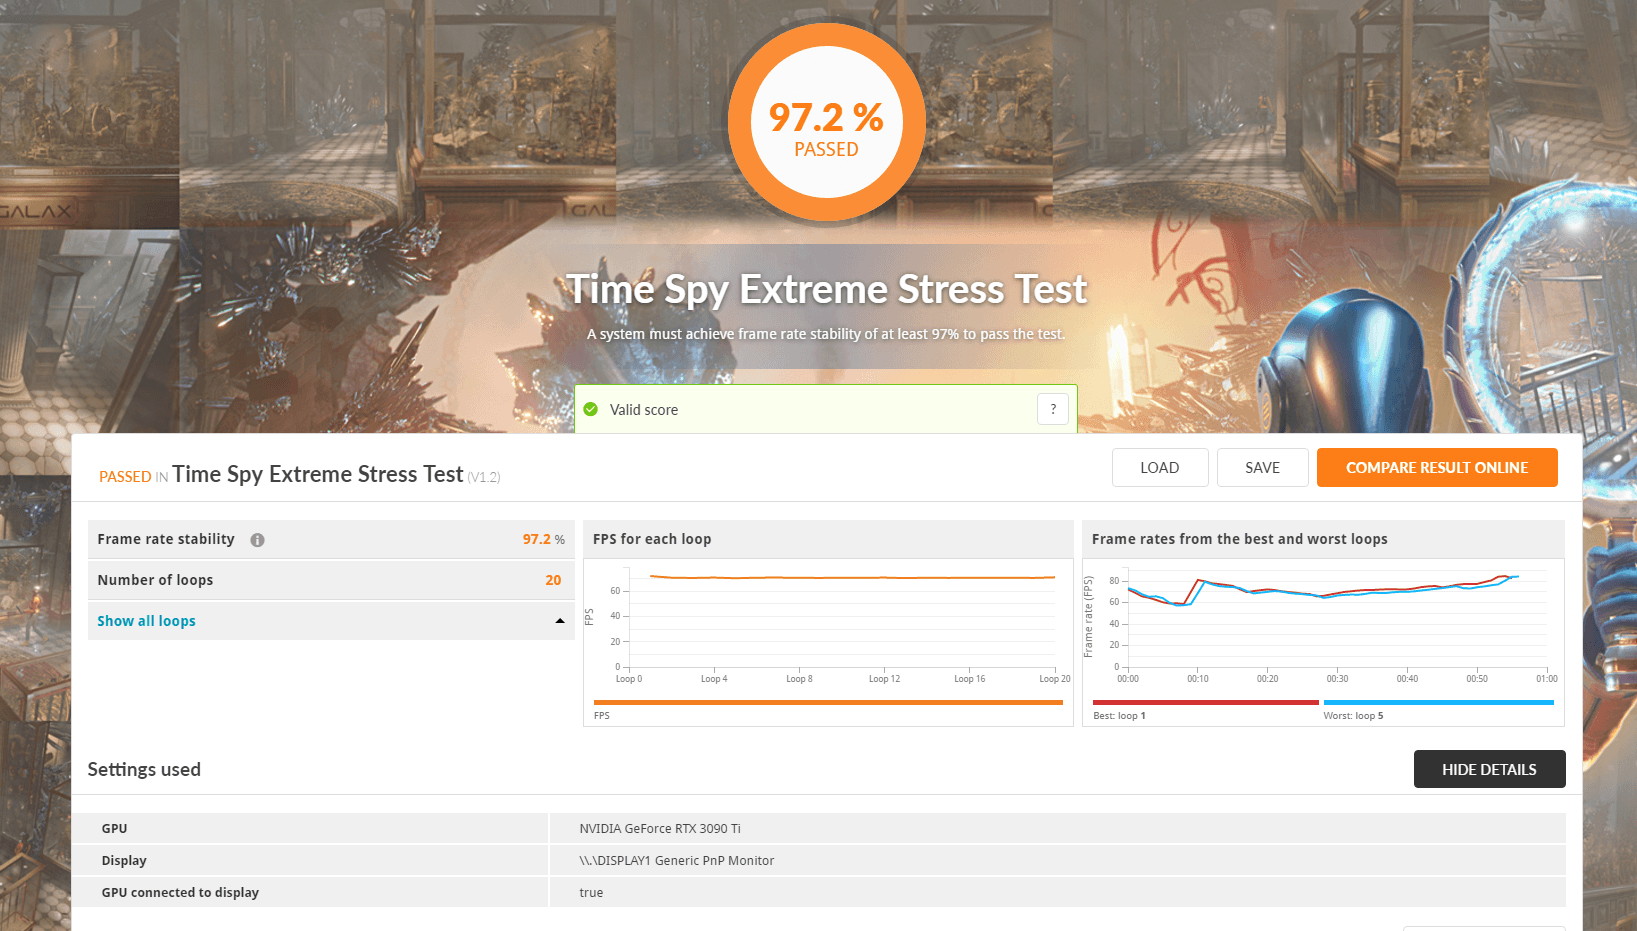1637x931 pixels.
Task: Click the 97.2 % PASSED score circle
Action: [x=826, y=122]
